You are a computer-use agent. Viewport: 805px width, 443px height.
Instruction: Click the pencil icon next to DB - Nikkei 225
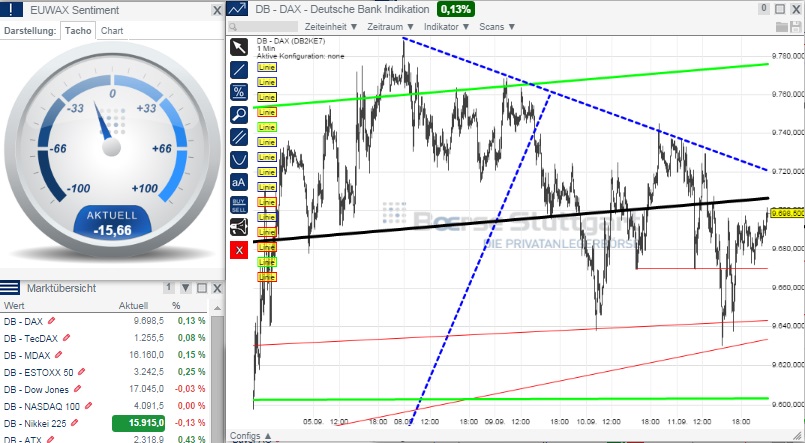click(x=75, y=423)
